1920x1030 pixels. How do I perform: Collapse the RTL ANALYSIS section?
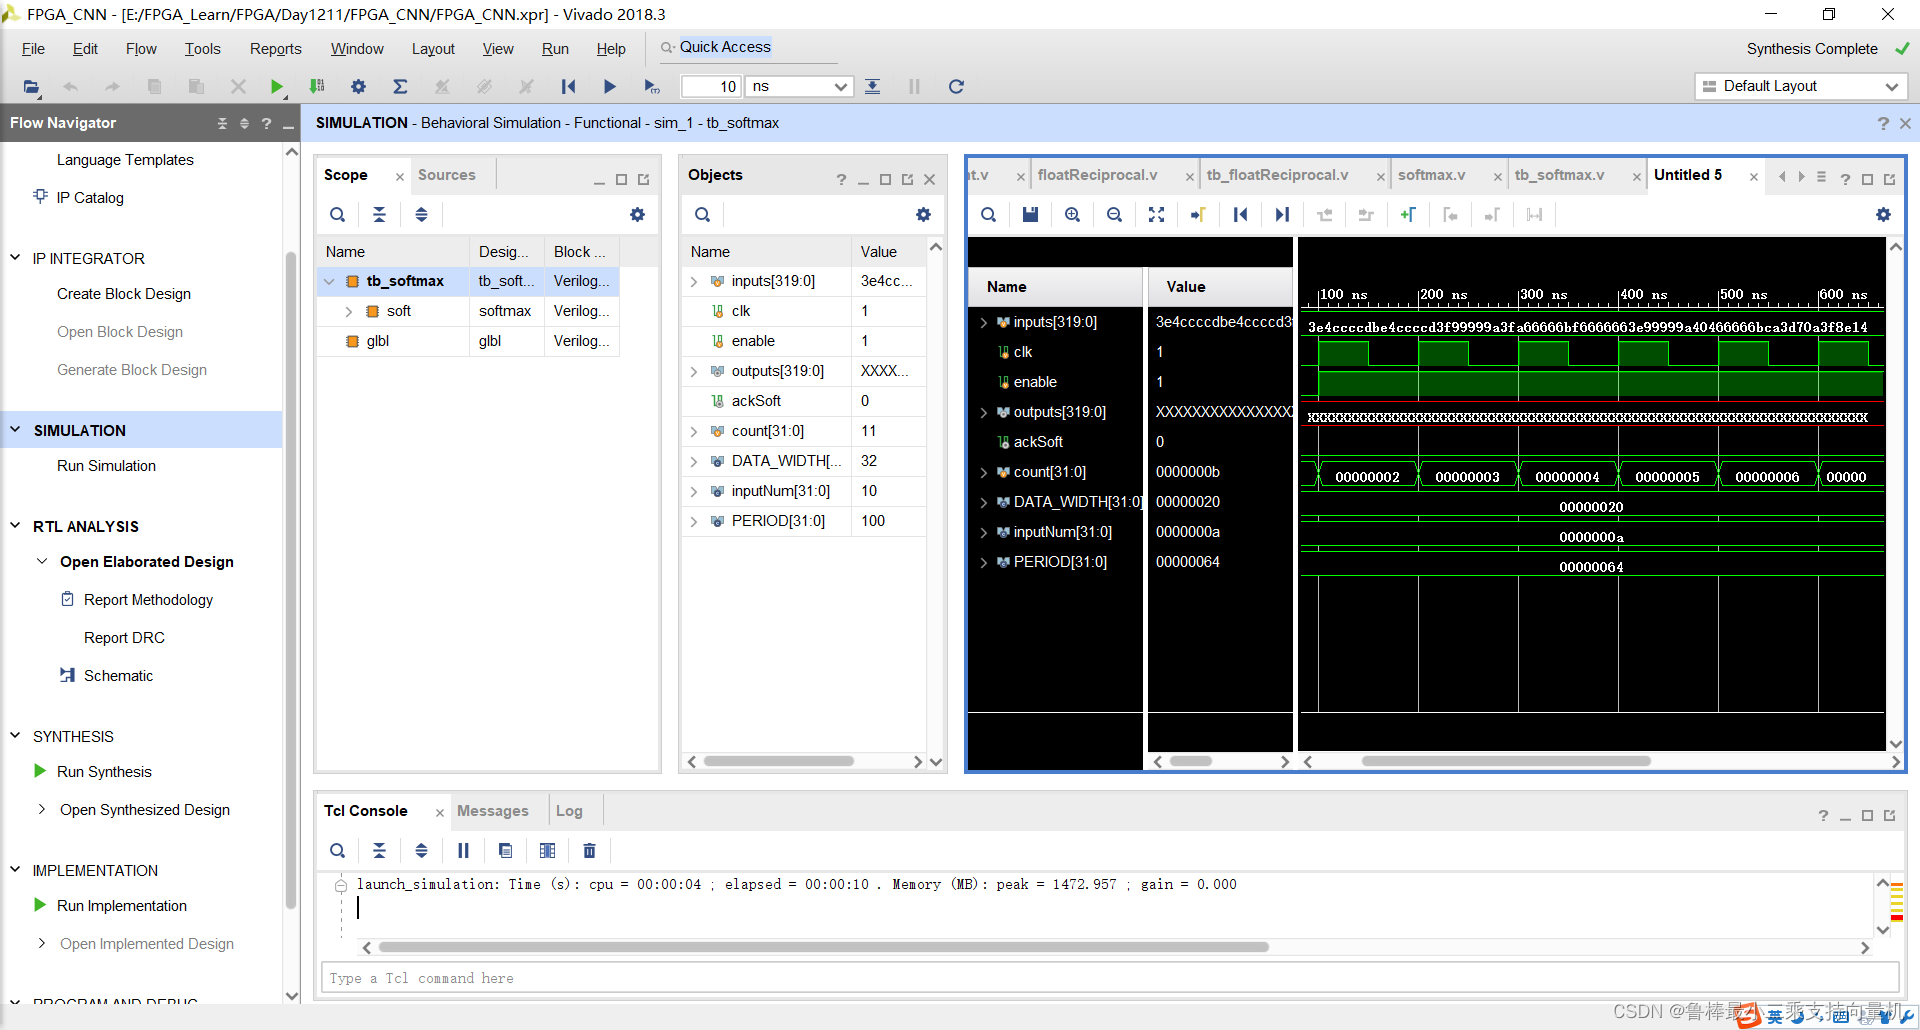pyautogui.click(x=15, y=526)
